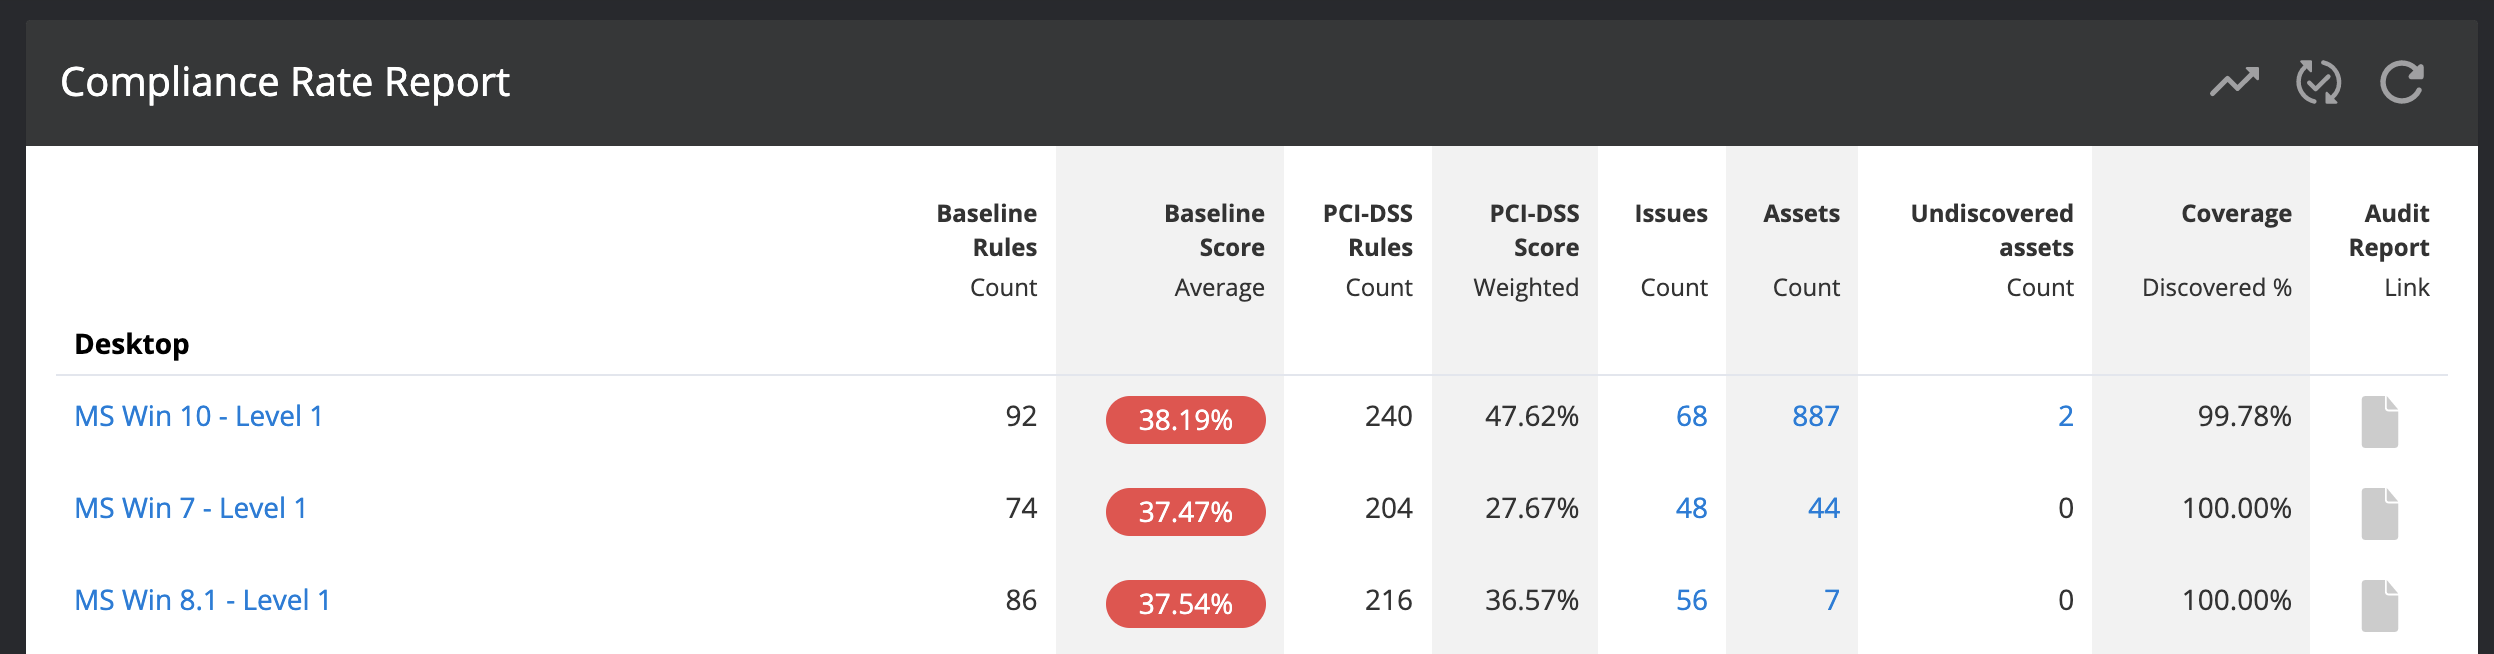Open MS Win 8.1 - Level 1 link
Screen dimensions: 2494x654
(x=203, y=600)
